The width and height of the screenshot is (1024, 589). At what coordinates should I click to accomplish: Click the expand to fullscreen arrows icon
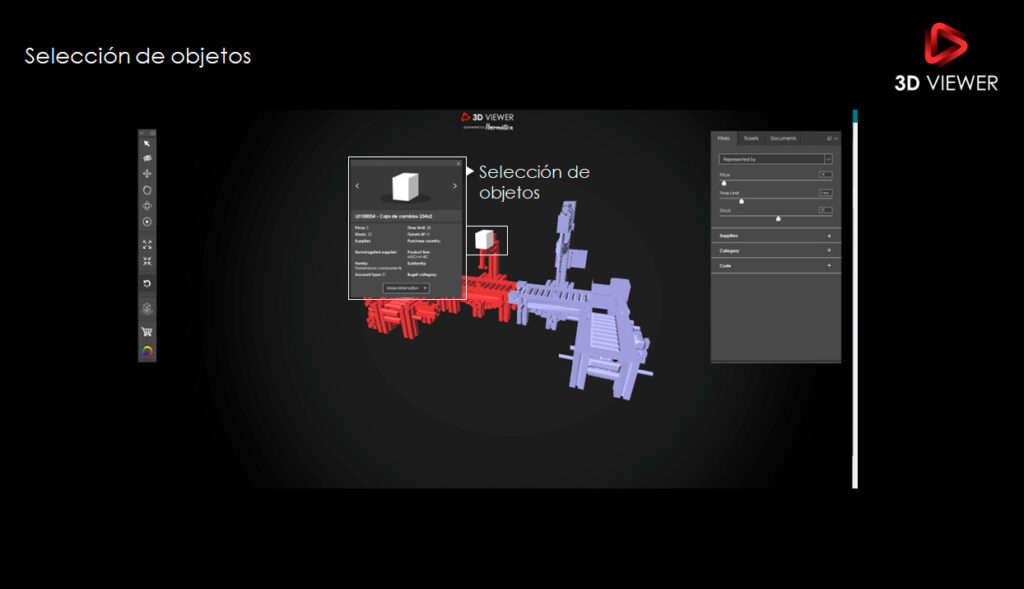pos(147,244)
